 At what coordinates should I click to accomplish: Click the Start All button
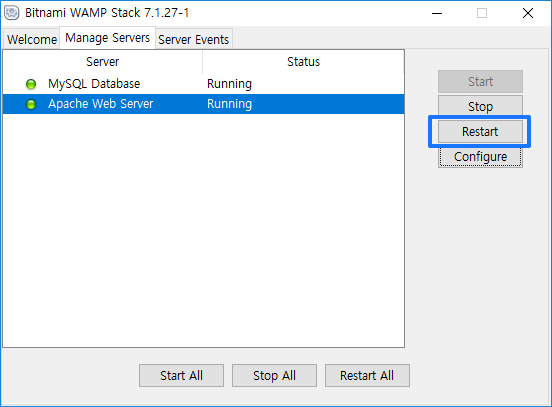181,375
